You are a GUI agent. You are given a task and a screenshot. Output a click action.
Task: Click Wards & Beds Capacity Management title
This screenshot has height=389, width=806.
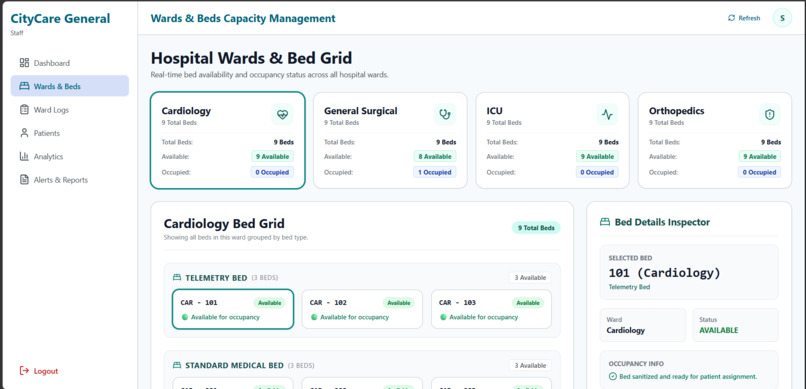(243, 18)
